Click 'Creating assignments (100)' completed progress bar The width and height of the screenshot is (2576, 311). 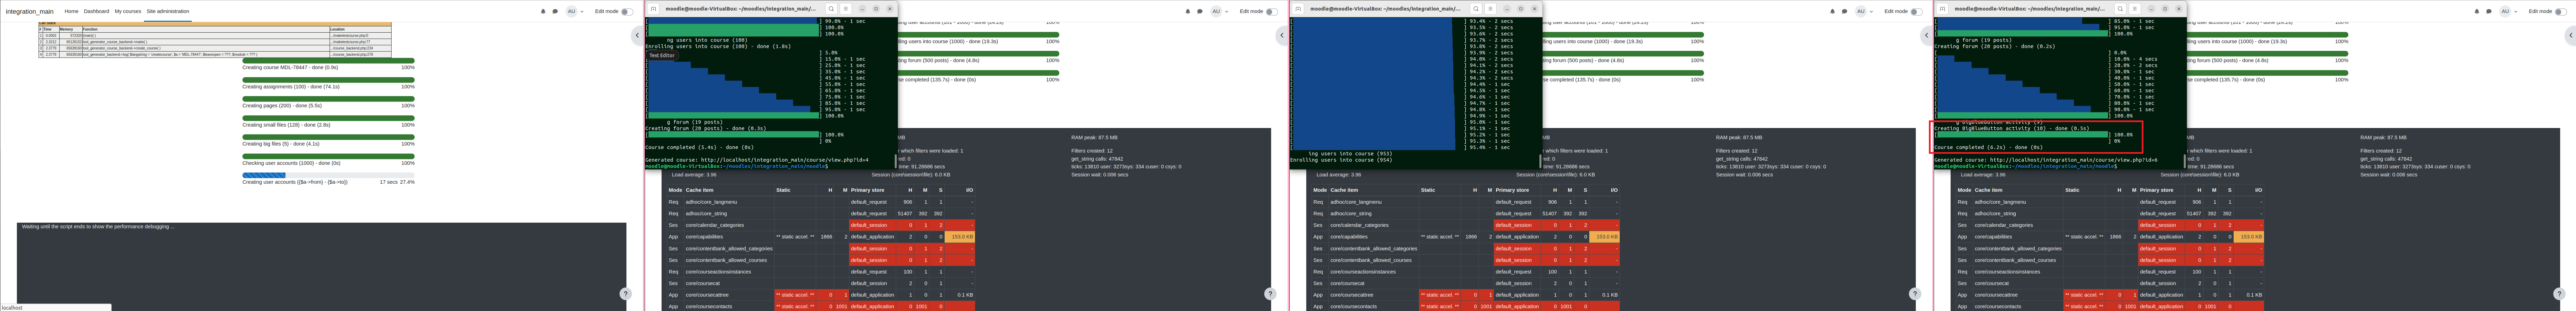(x=328, y=80)
